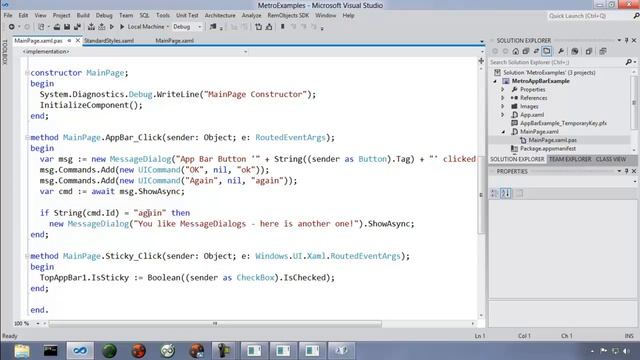Image resolution: width=640 pixels, height=360 pixels.
Task: Click the Collapse All icon in Solution Explorer
Action: 526,51
